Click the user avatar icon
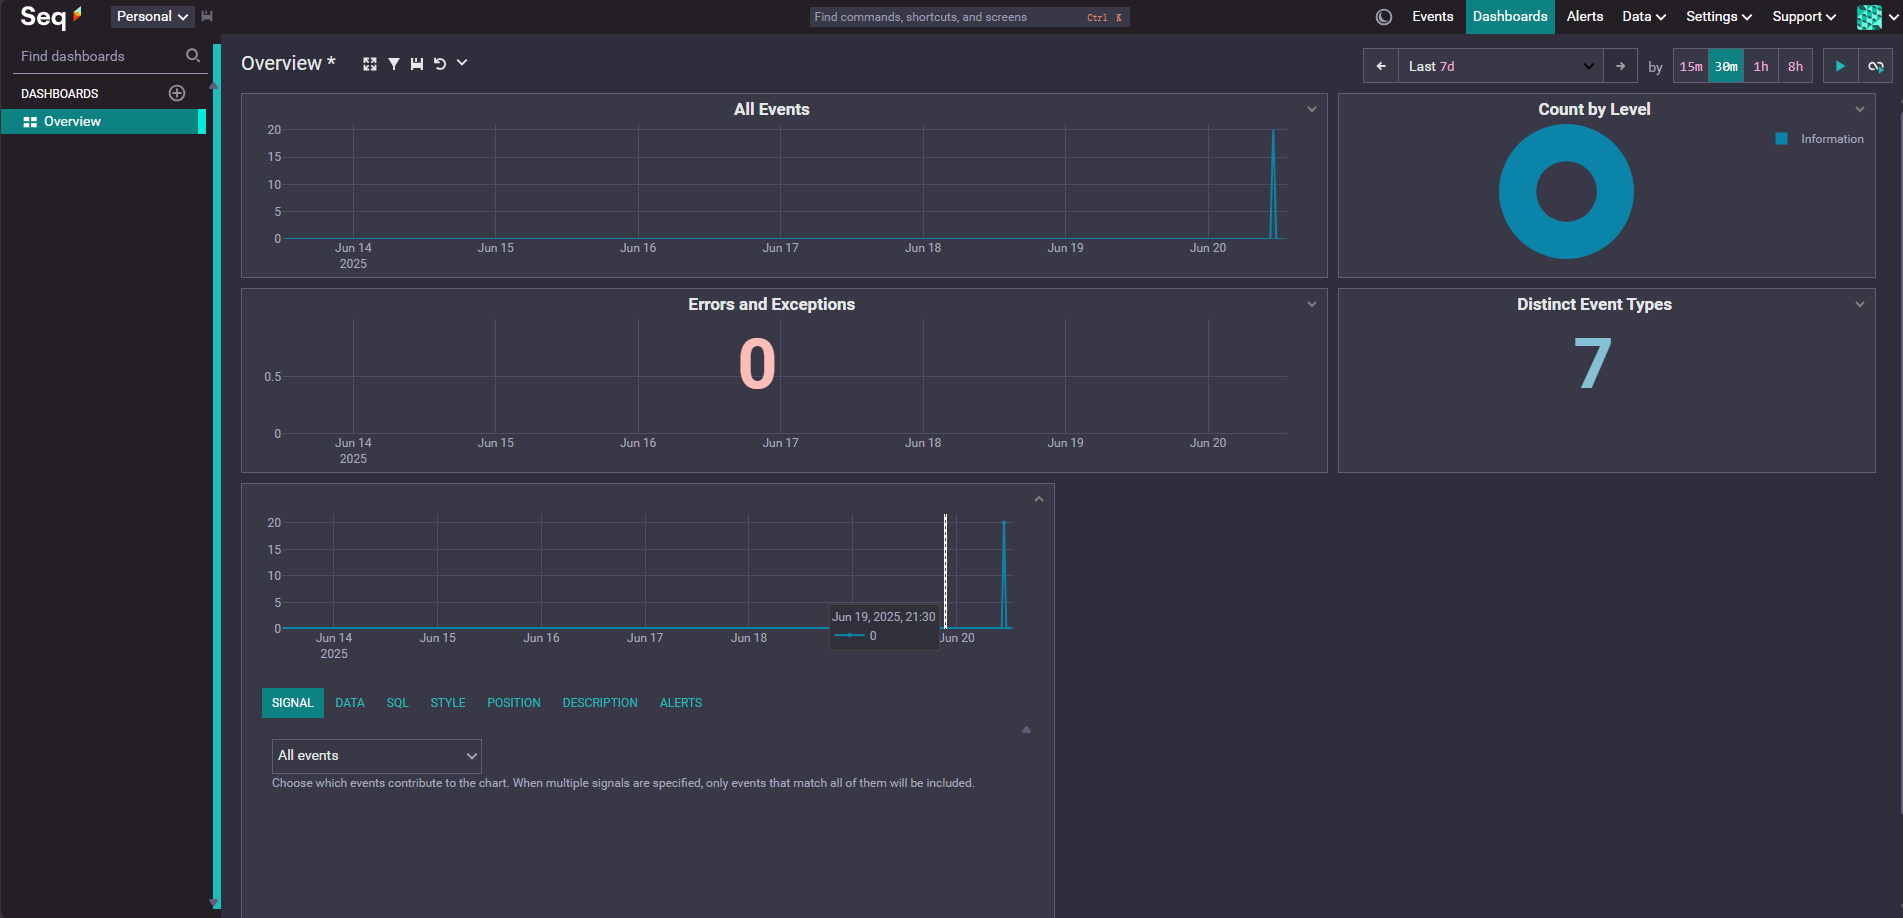1903x918 pixels. point(1869,17)
